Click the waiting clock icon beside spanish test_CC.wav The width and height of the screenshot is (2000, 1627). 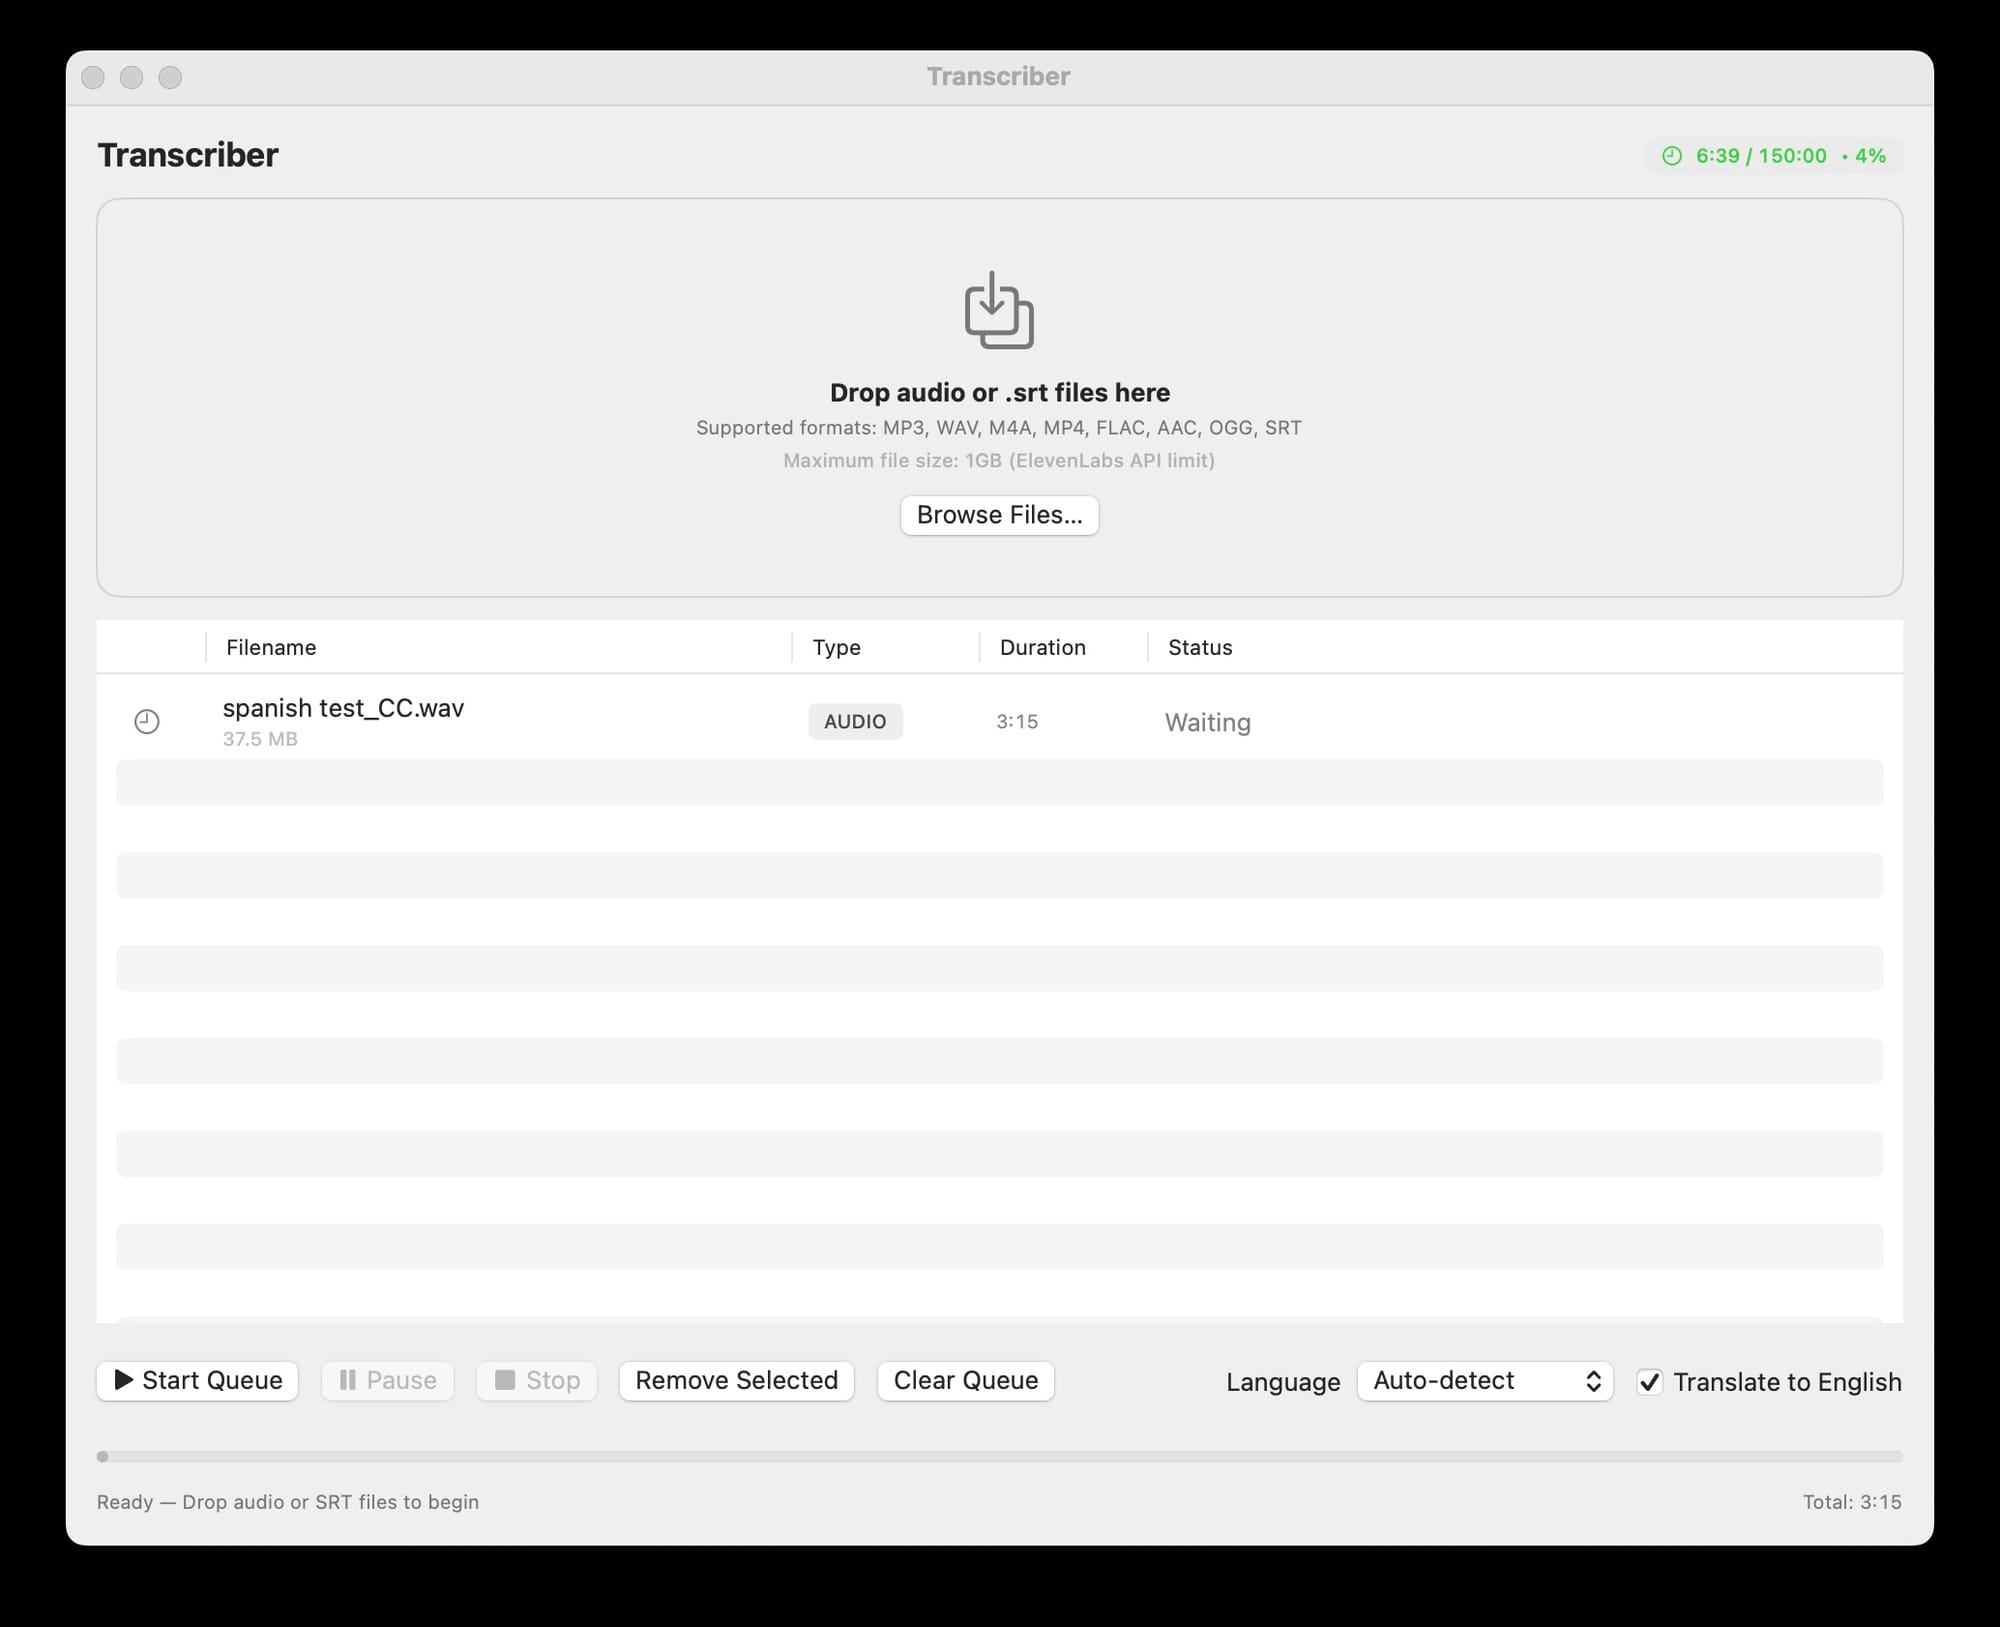[x=147, y=721]
